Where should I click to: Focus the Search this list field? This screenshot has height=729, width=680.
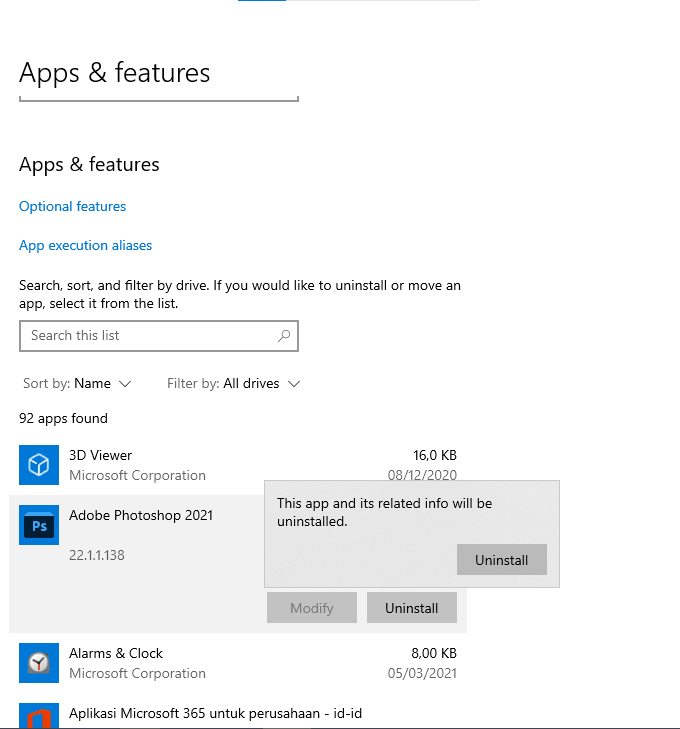[x=159, y=336]
